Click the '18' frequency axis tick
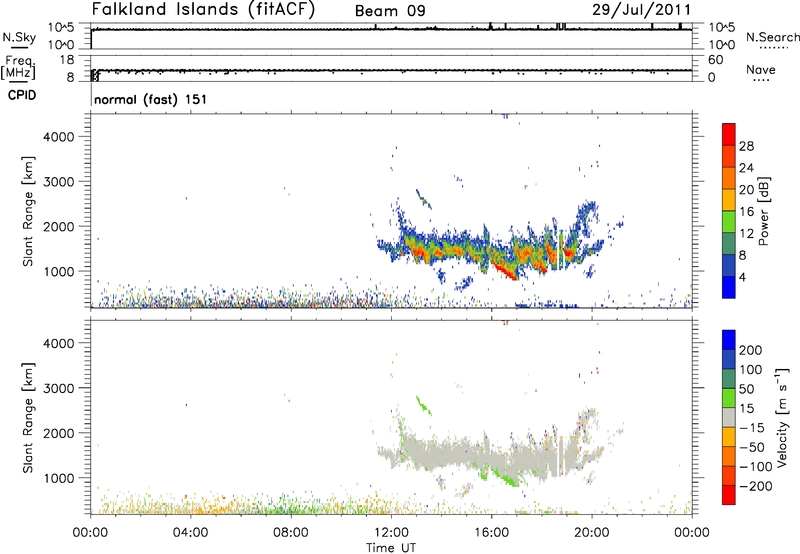This screenshot has width=800, height=554. click(x=67, y=60)
